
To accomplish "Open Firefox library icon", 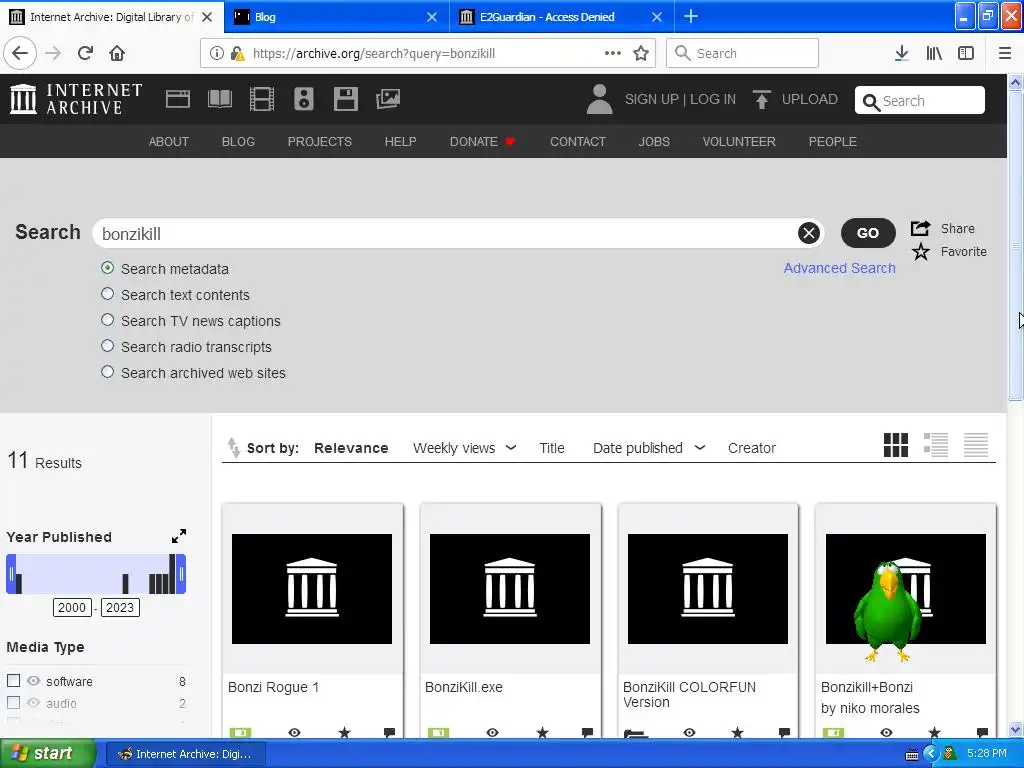I will (x=934, y=54).
